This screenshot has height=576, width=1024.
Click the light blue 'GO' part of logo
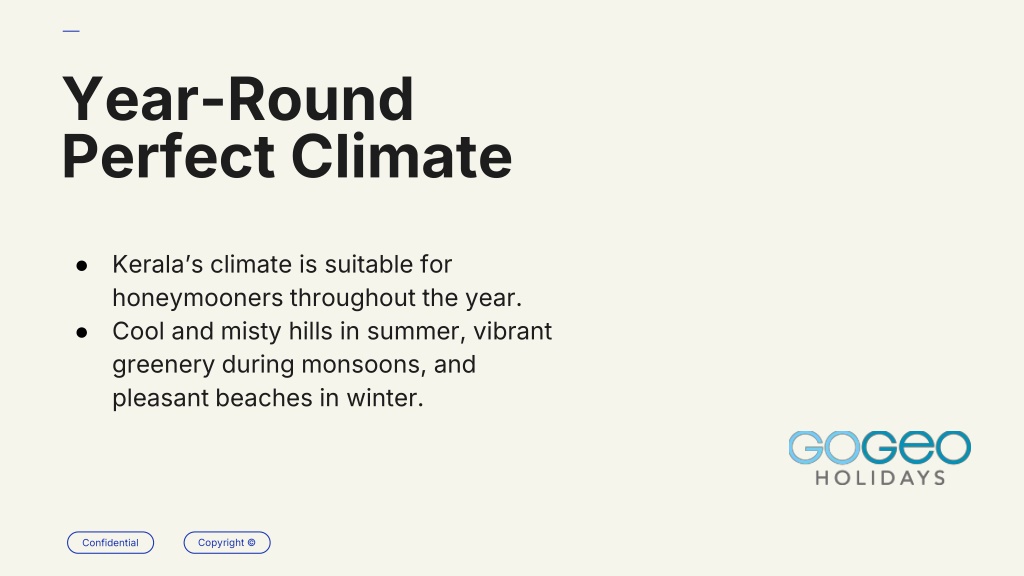coord(824,447)
